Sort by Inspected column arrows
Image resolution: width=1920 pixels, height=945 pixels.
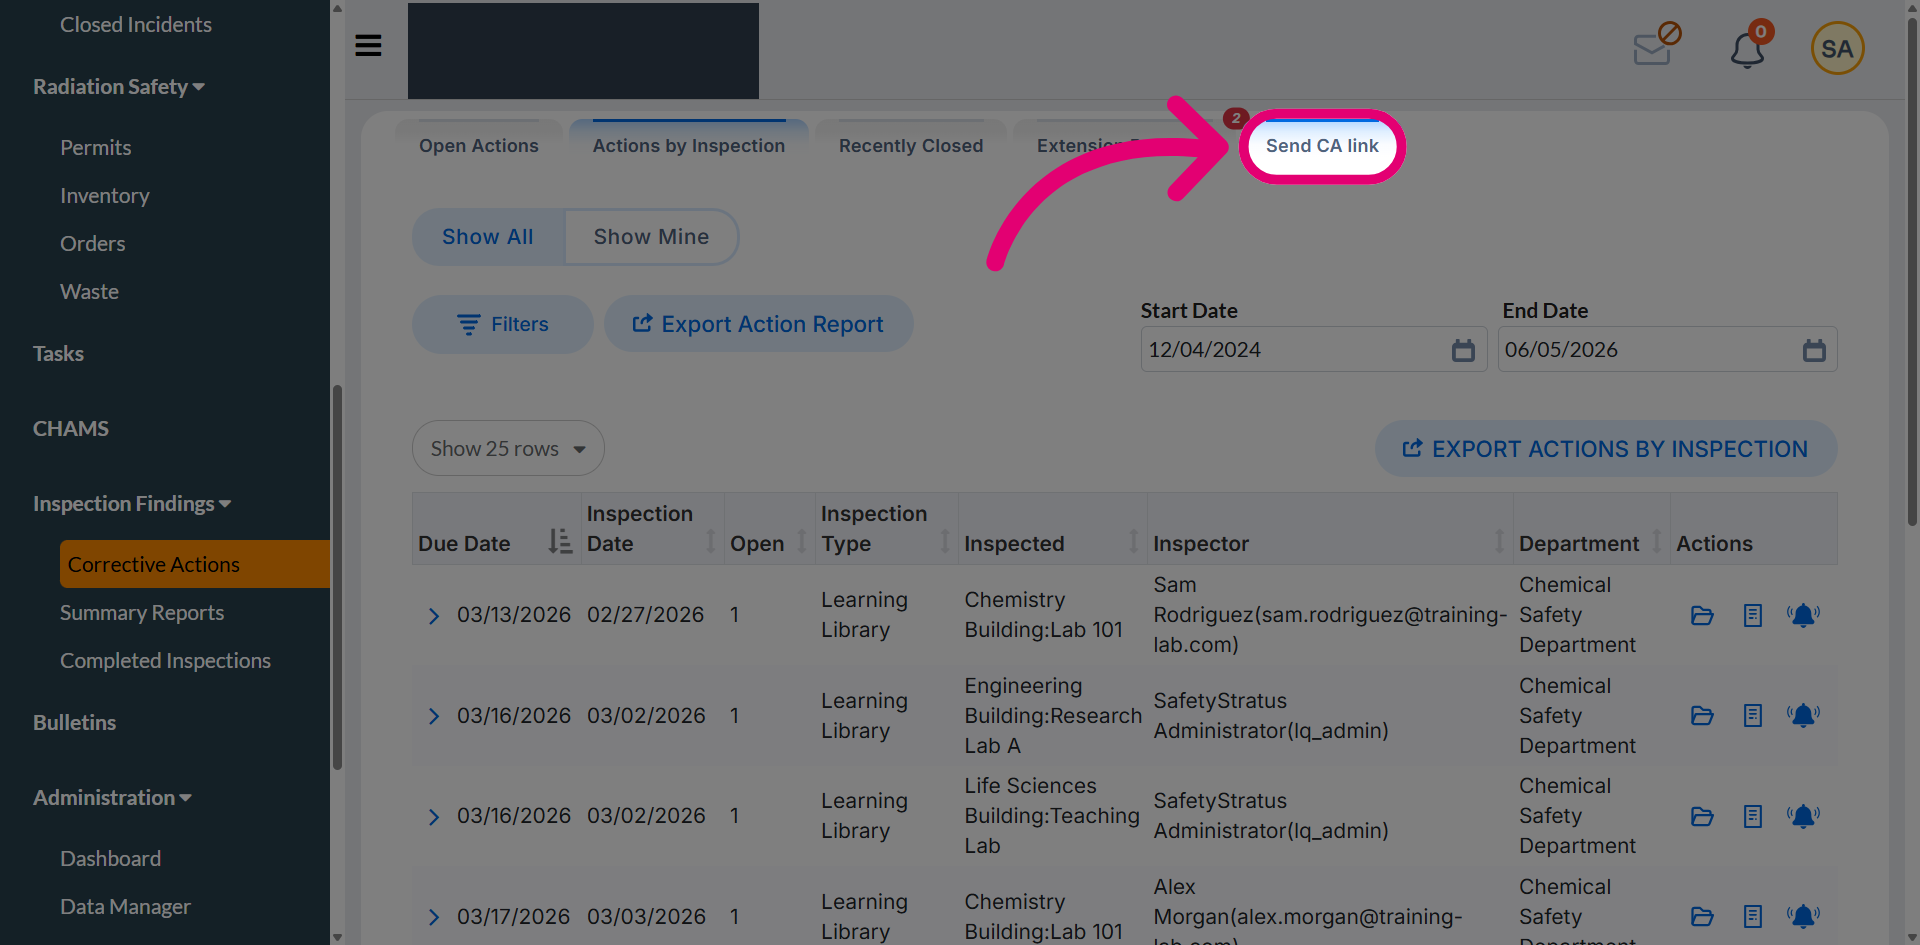pos(1134,542)
